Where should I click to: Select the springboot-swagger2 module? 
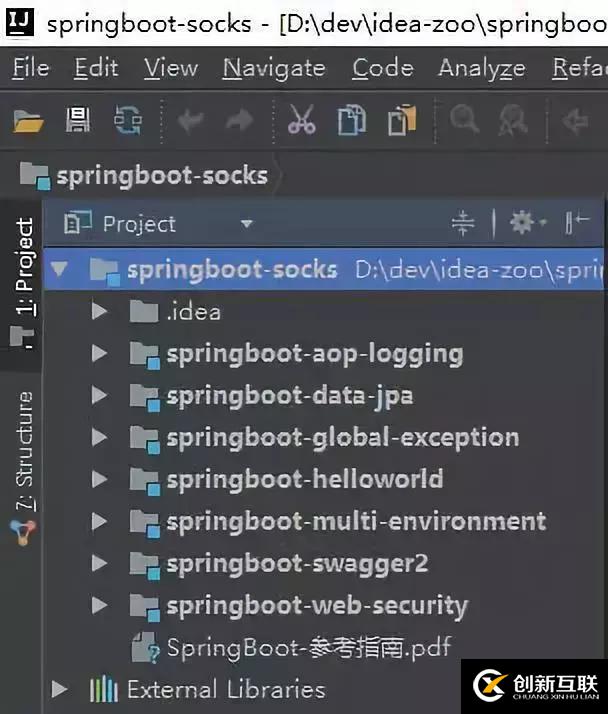[x=296, y=563]
